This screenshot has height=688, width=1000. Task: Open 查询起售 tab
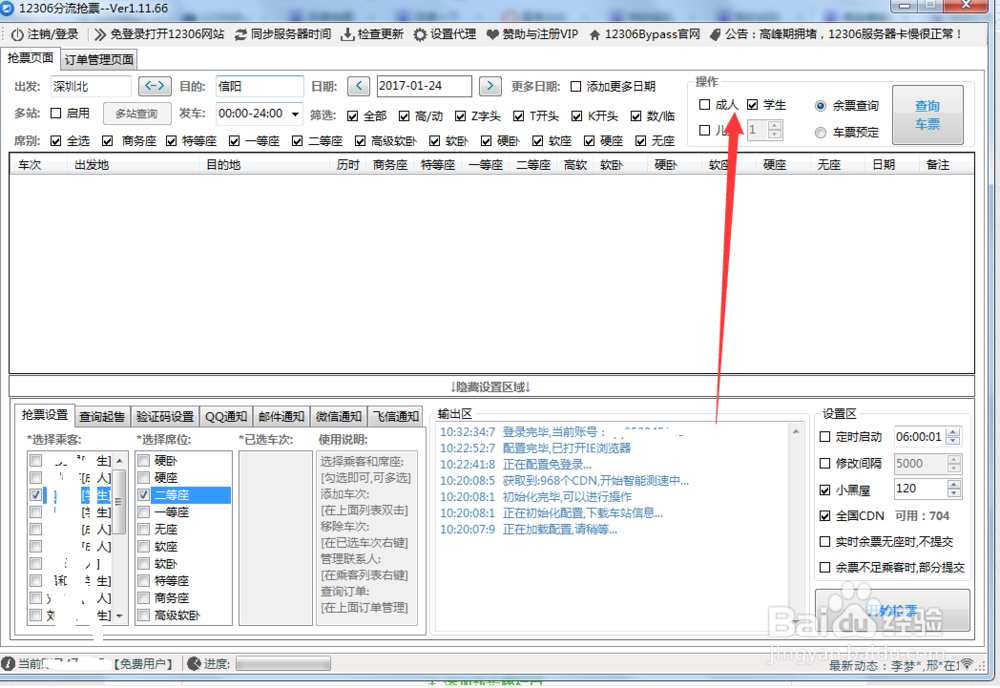pyautogui.click(x=102, y=416)
